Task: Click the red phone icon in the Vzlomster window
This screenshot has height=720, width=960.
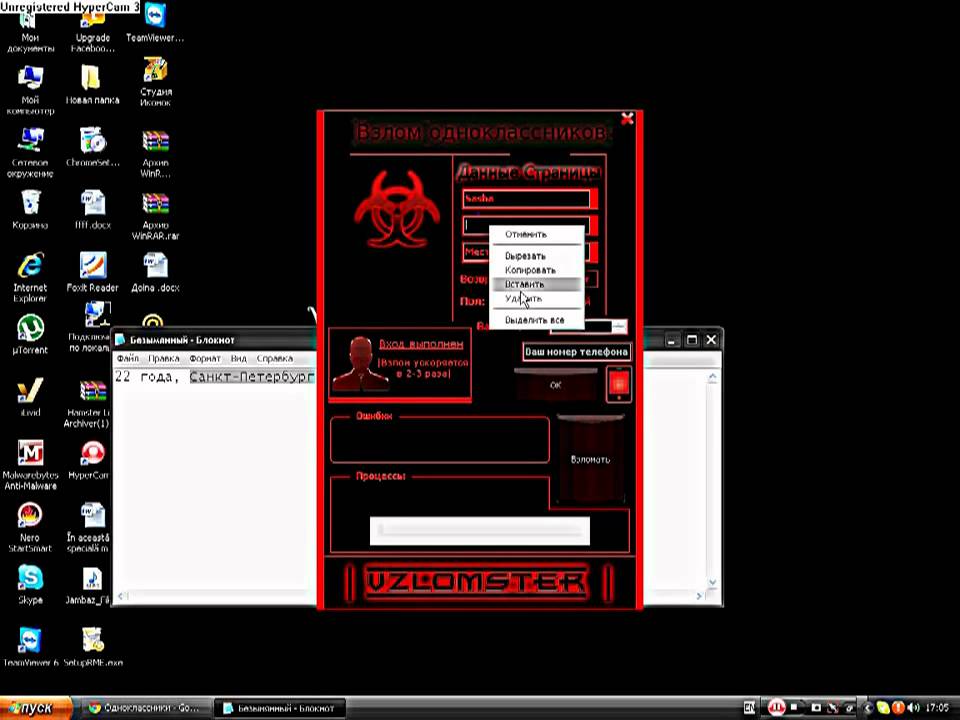Action: [x=618, y=384]
